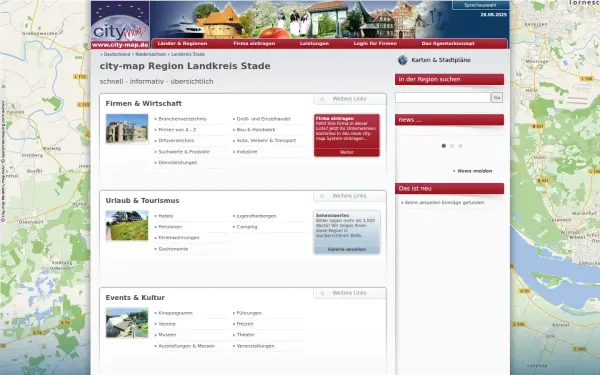Expand Weitere Links in Firmen & Wirtschaft
Screen dimensions: 600x375
pos(349,99)
